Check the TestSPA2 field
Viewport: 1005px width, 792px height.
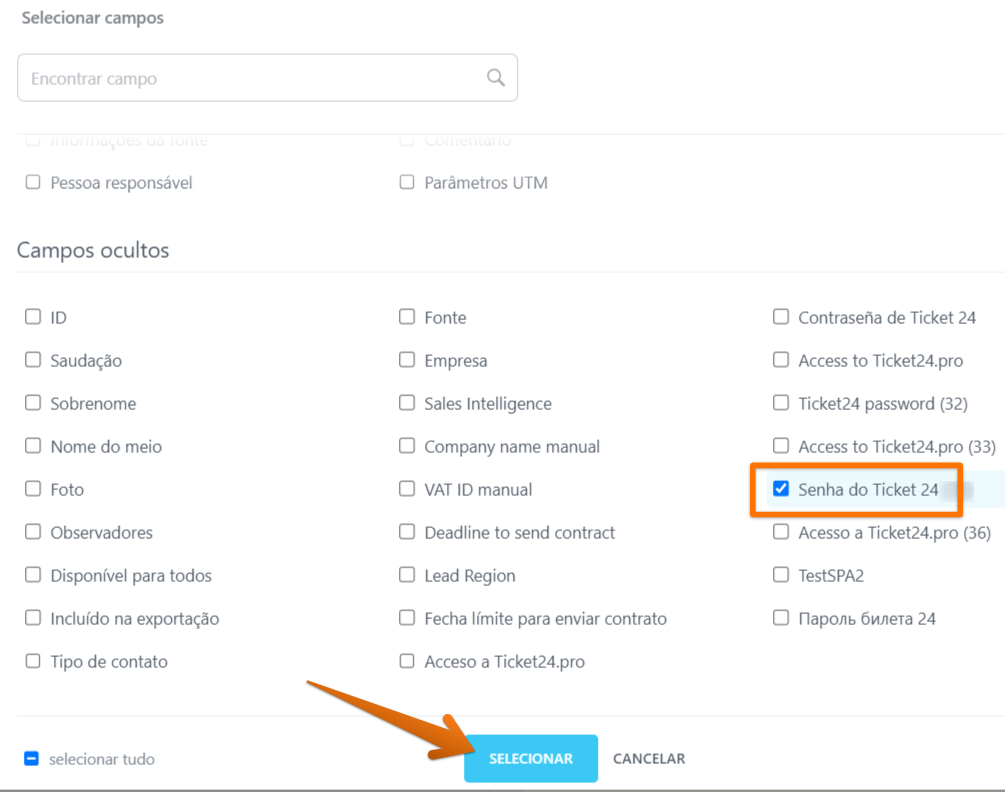pos(781,575)
